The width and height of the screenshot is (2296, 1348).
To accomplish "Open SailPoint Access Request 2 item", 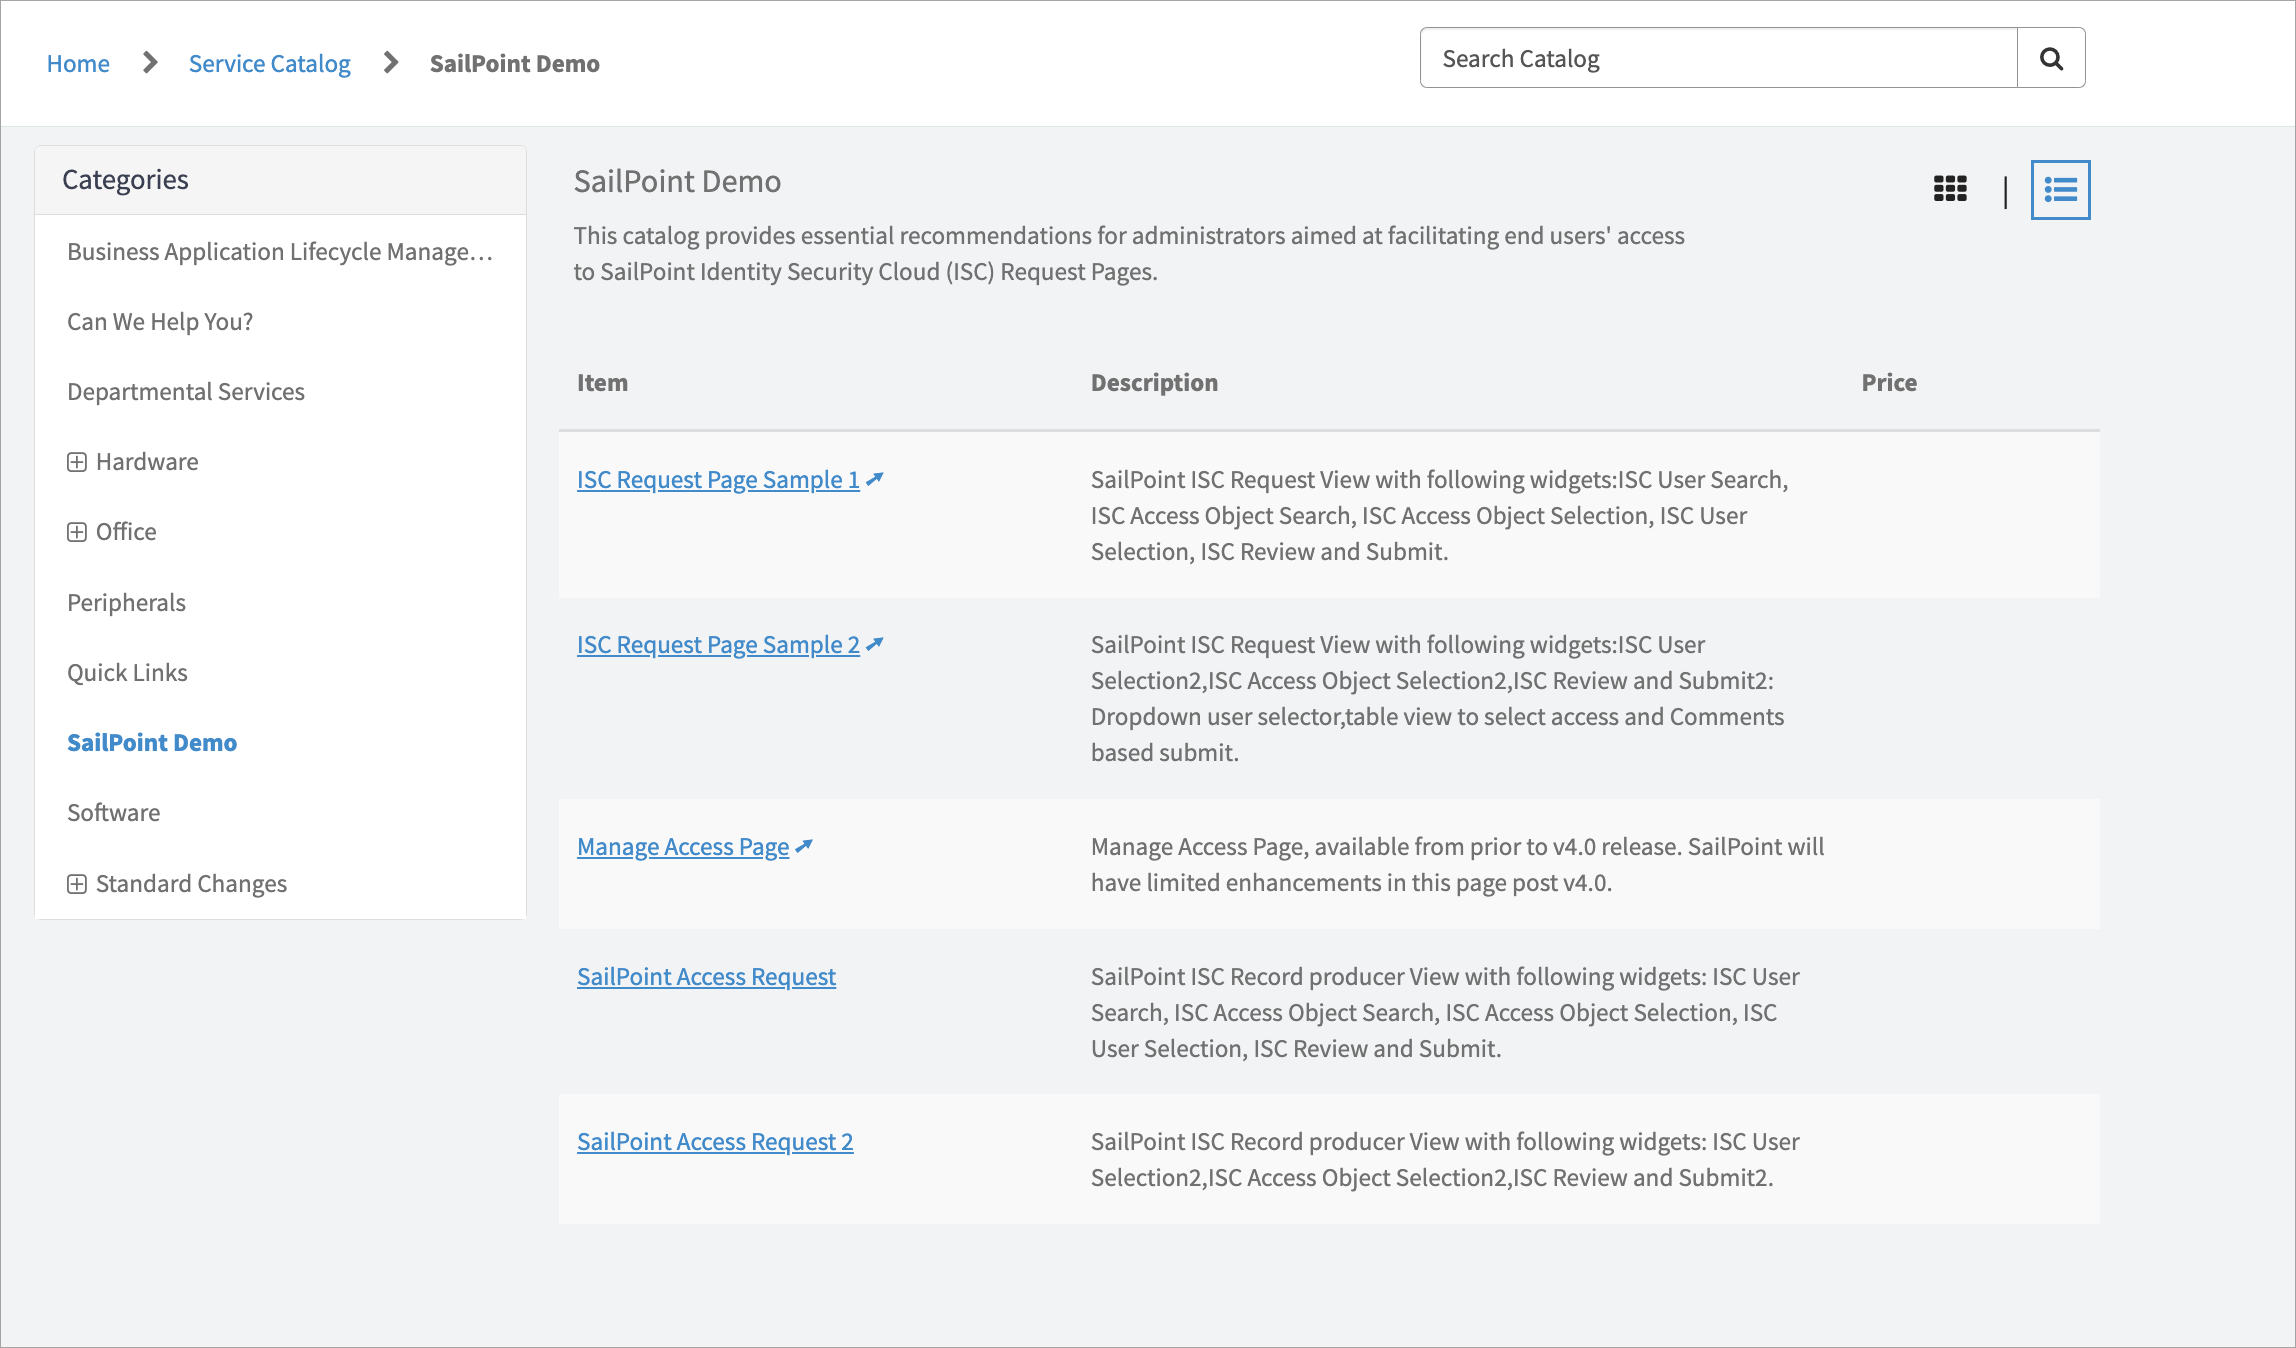I will pos(715,1141).
